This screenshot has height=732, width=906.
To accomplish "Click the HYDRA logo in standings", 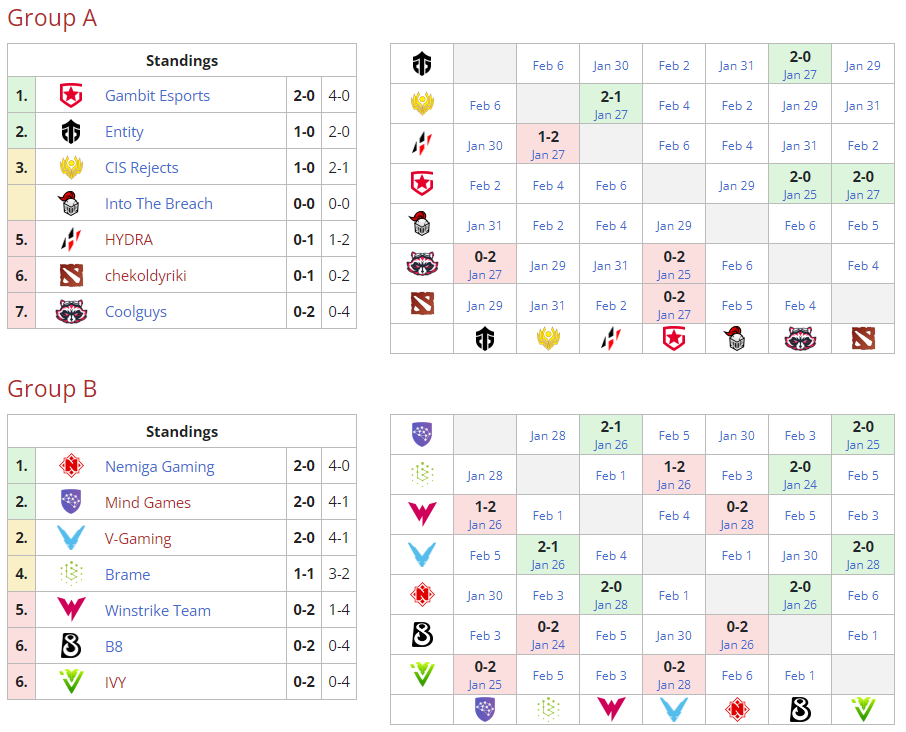I will 71,240.
